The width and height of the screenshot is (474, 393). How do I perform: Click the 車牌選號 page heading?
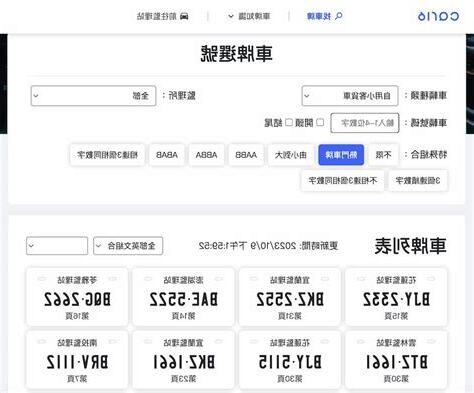coord(237,54)
